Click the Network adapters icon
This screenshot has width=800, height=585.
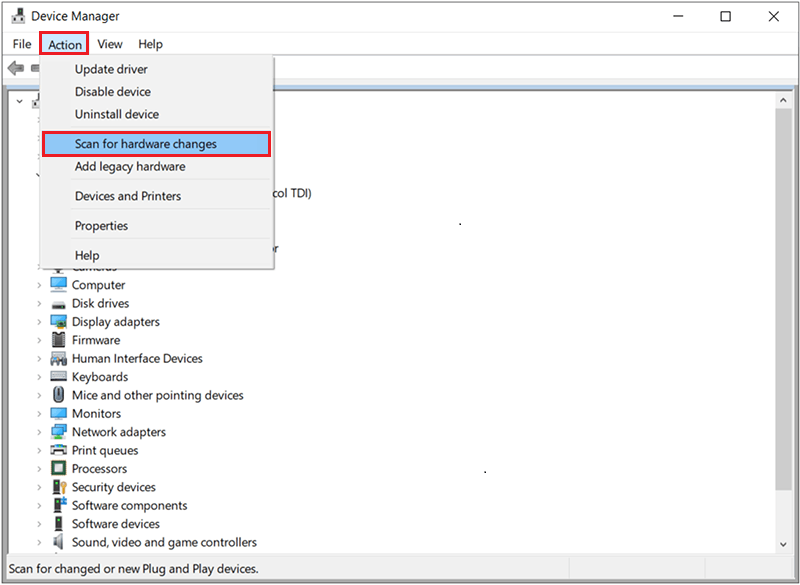pos(57,431)
